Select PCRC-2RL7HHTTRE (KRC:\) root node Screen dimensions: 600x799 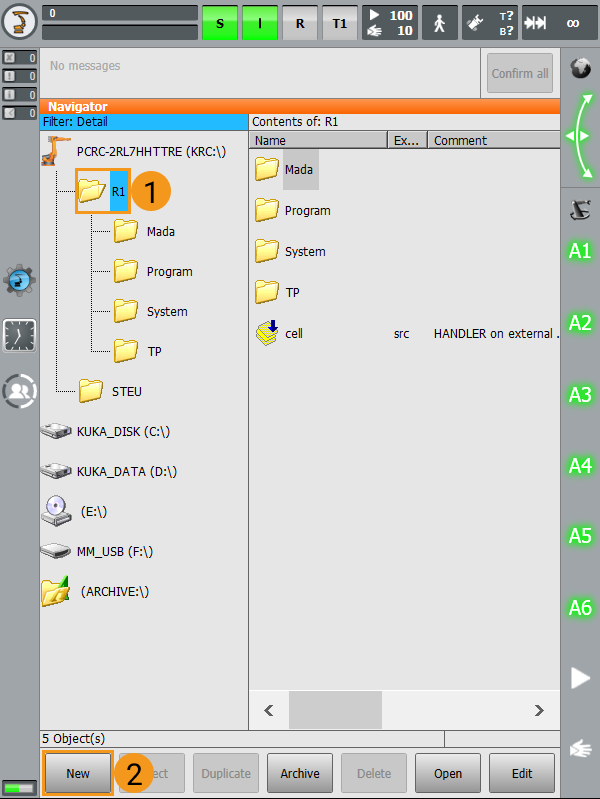[x=134, y=151]
